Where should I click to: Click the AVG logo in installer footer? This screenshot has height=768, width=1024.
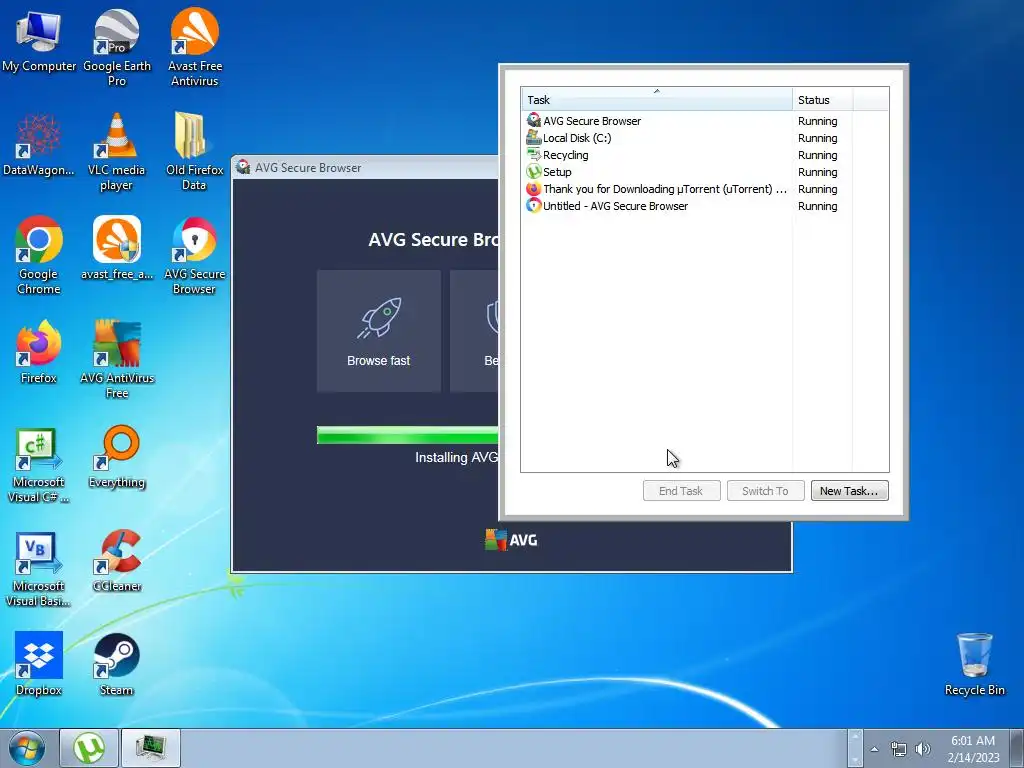tap(511, 540)
